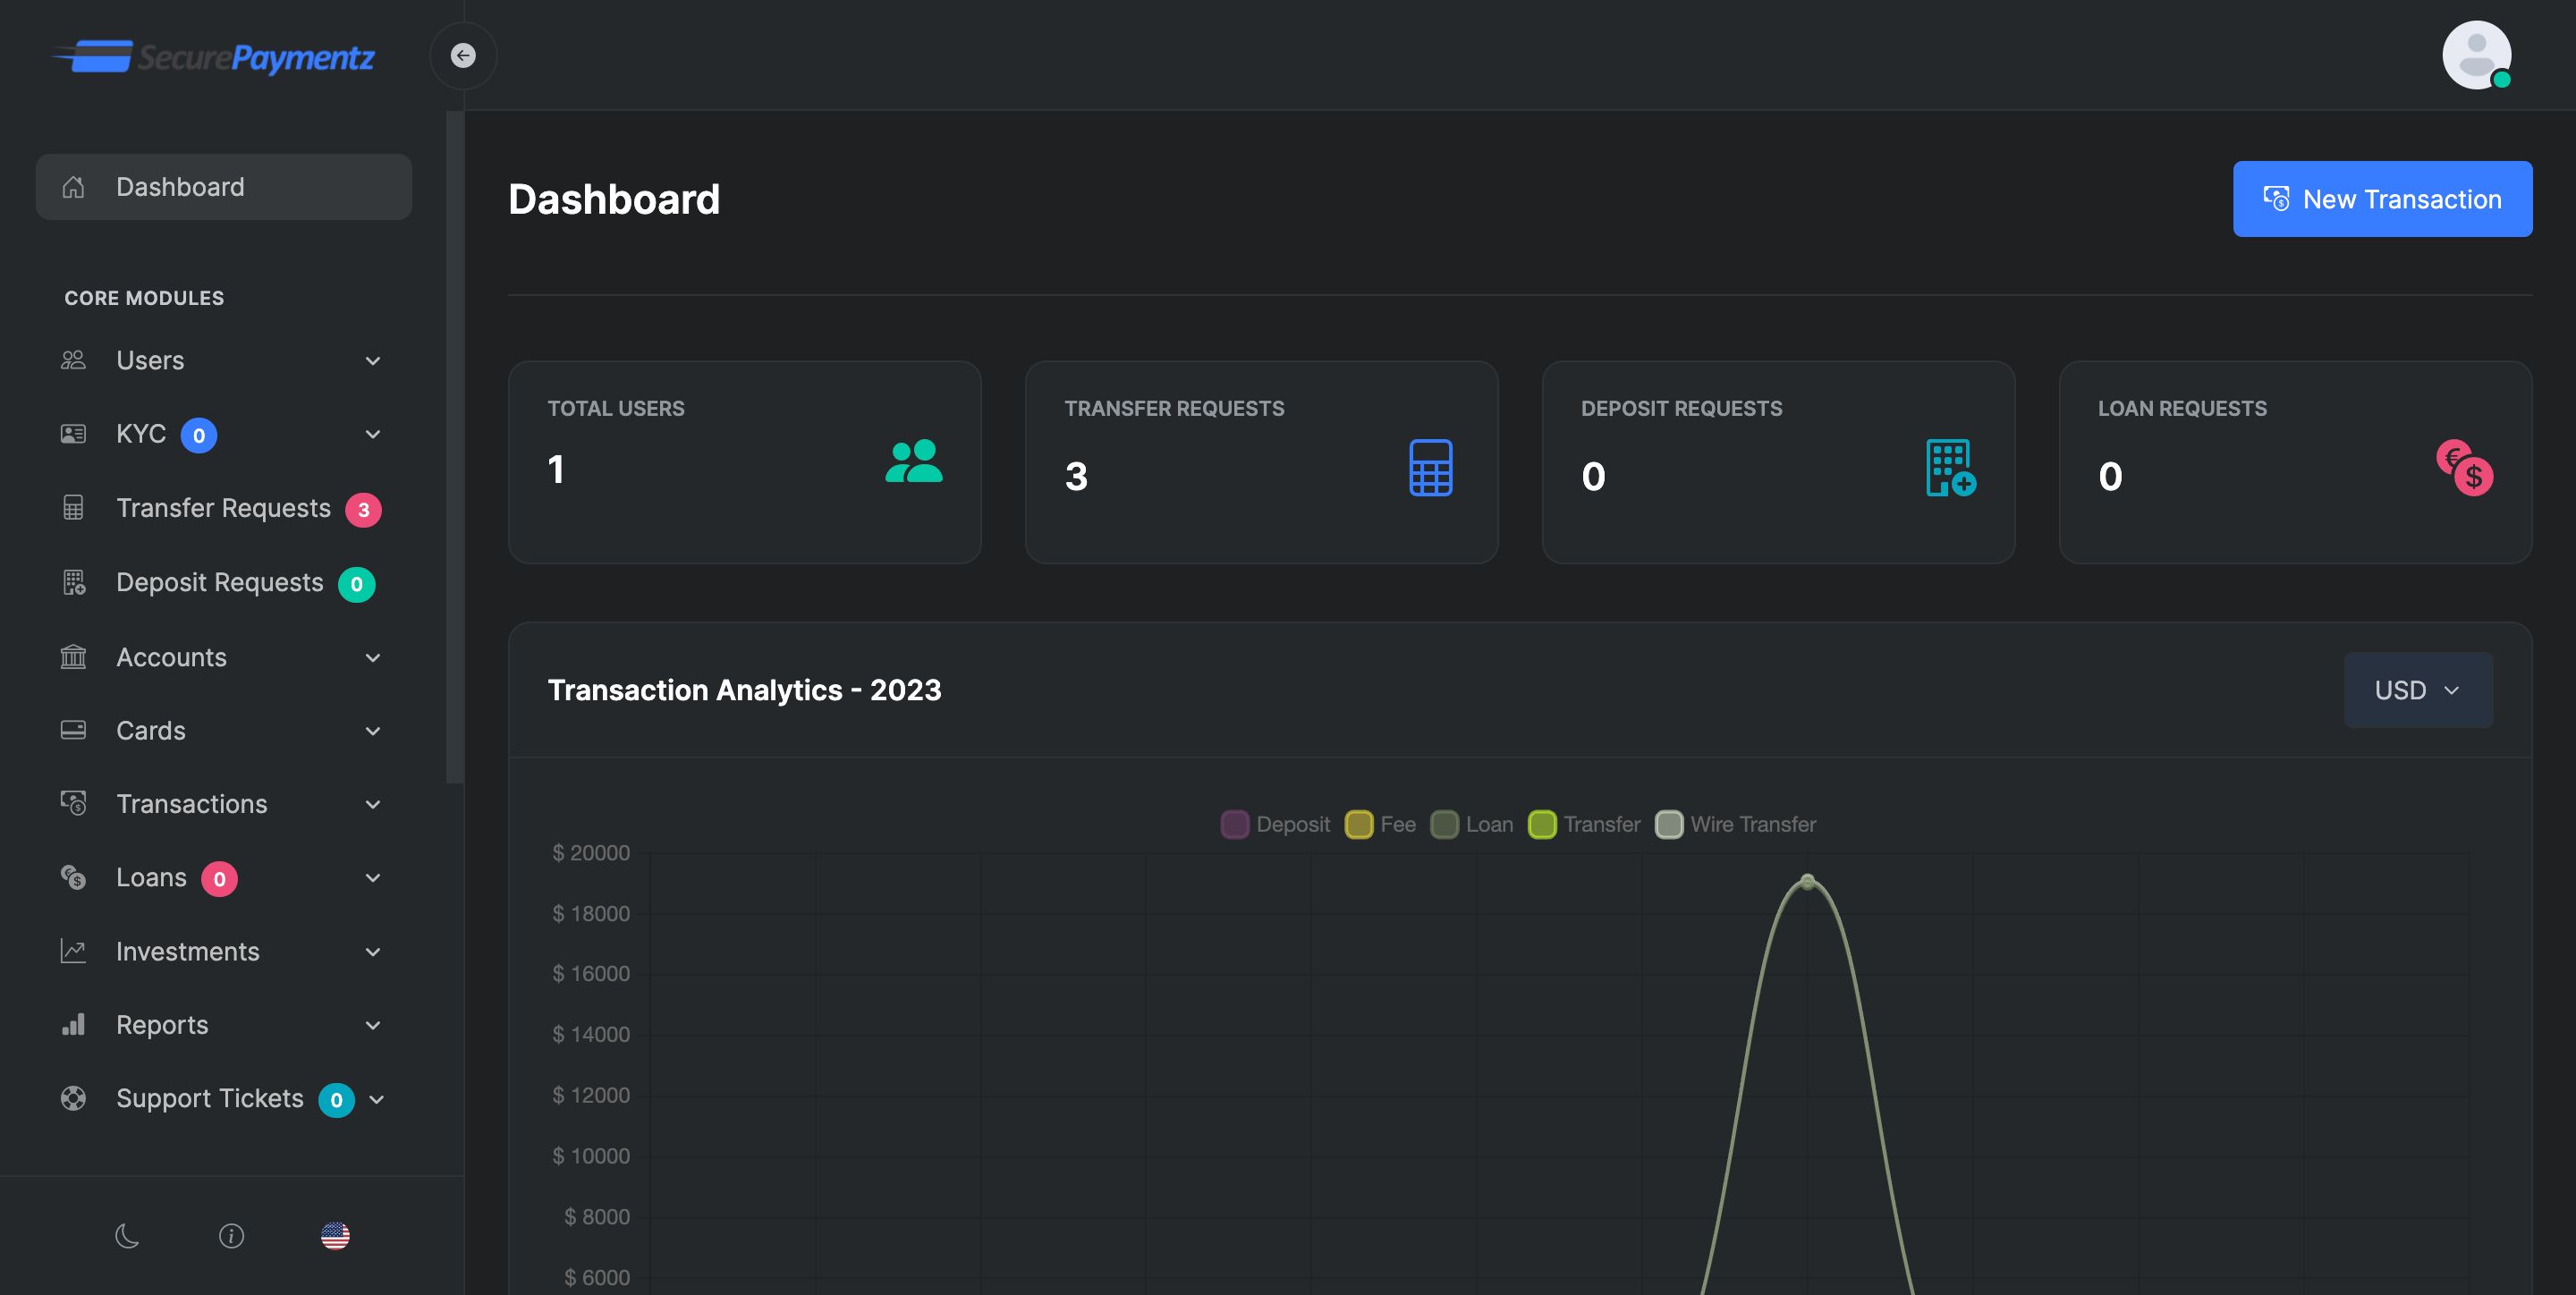Toggle dark mode with the moon icon
2576x1295 pixels.
(127, 1236)
